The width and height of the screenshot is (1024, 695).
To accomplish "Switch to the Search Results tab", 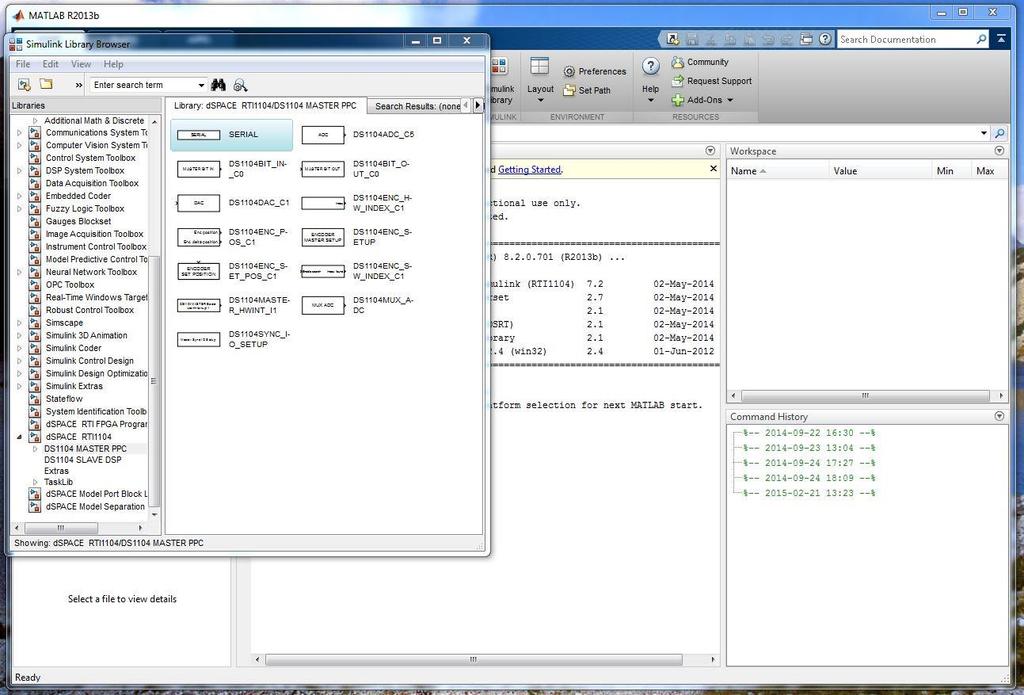I will [418, 106].
